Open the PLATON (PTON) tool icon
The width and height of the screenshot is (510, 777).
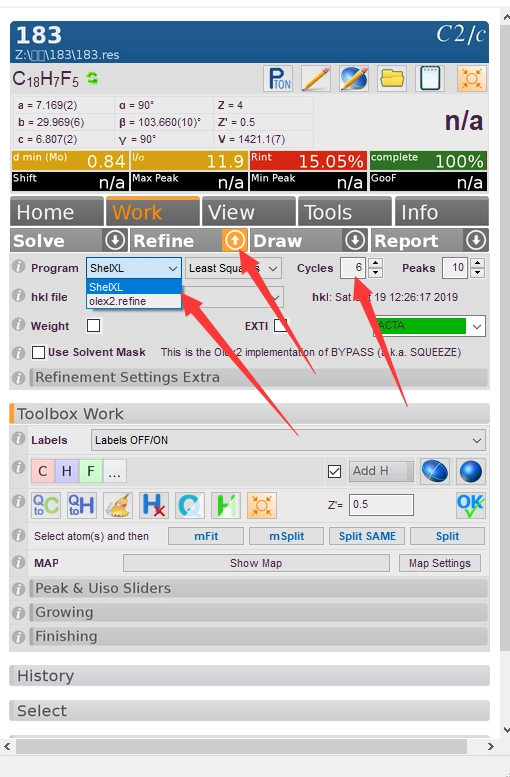pyautogui.click(x=278, y=78)
